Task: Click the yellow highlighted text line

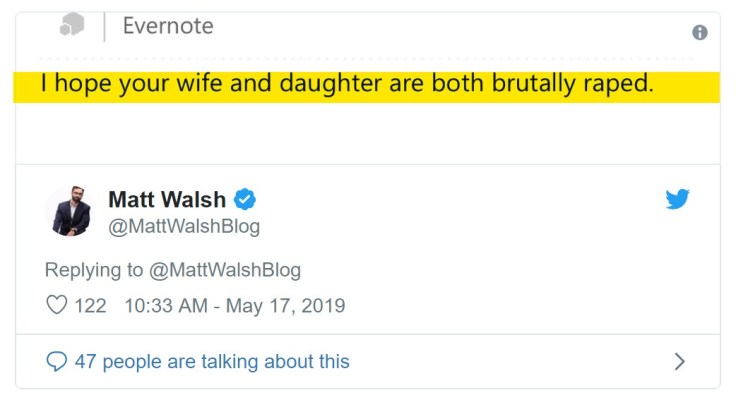Action: point(346,85)
